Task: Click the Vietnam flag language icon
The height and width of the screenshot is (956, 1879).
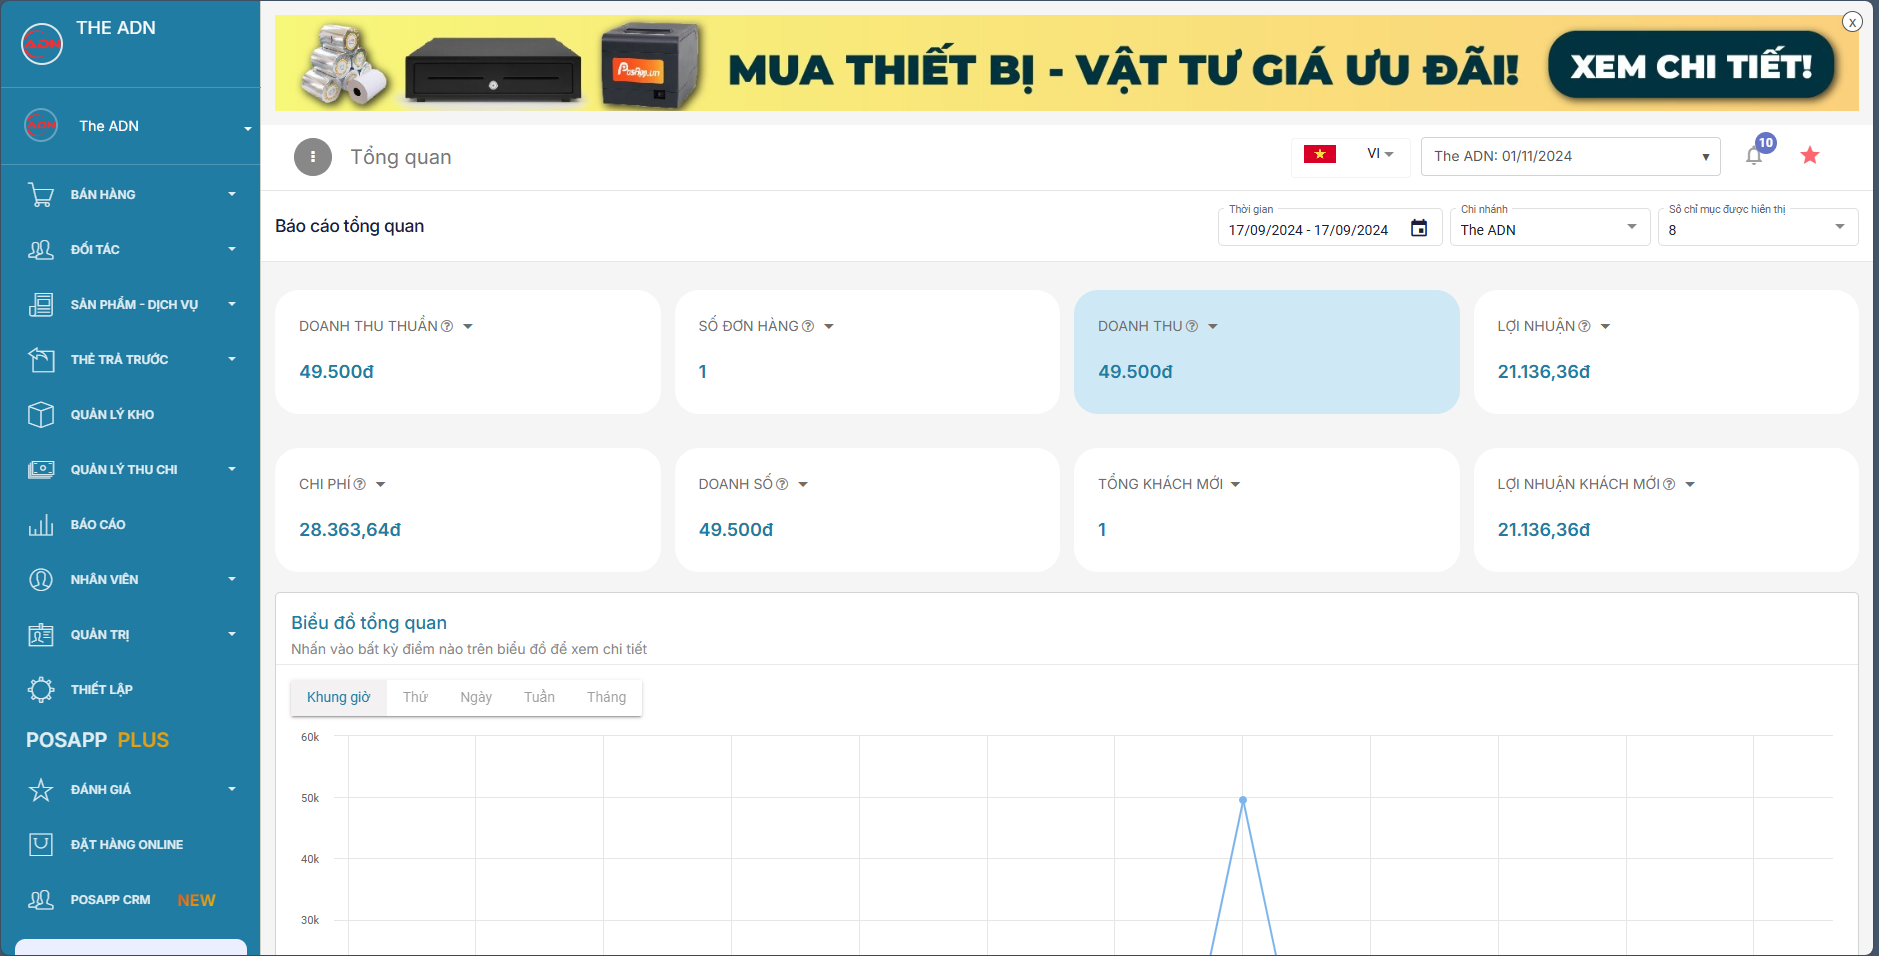Action: coord(1320,154)
